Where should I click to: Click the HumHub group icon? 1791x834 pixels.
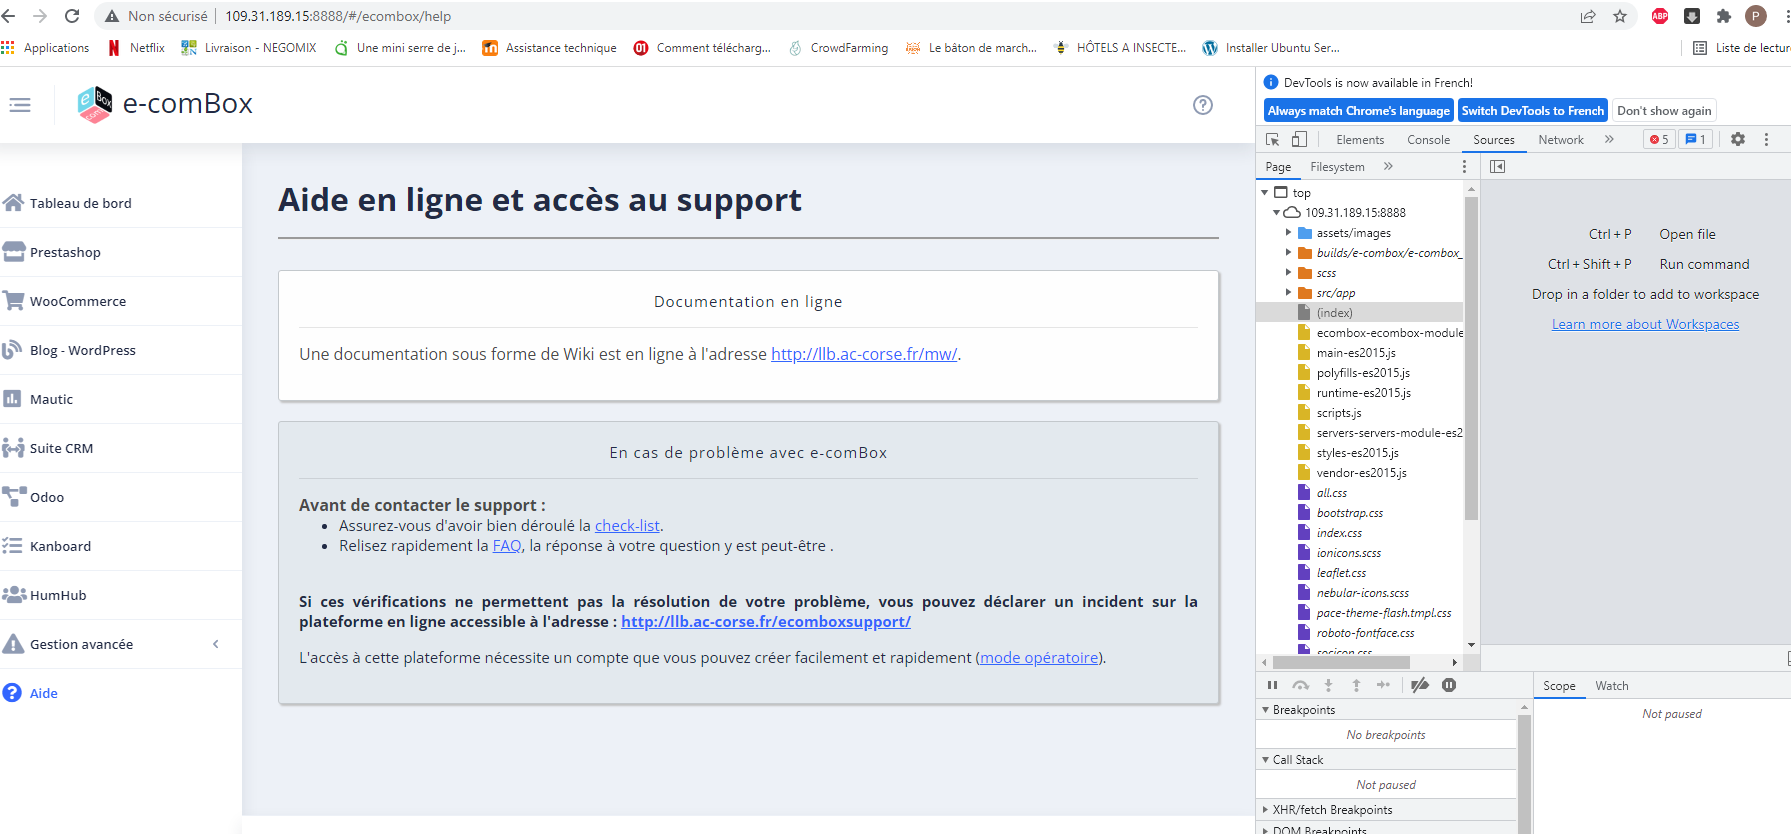14,595
